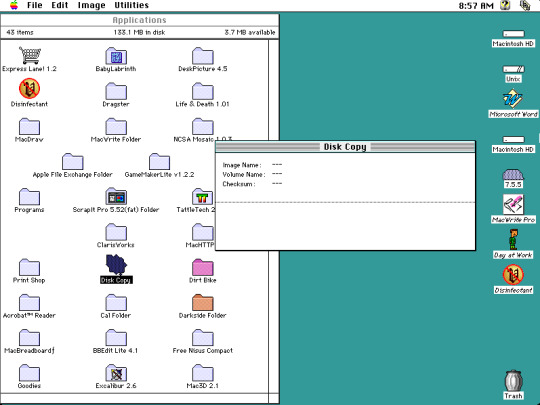Viewport: 540px width, 405px height.
Task: Select the MacWrite Pro desktop alias
Action: pyautogui.click(x=513, y=205)
